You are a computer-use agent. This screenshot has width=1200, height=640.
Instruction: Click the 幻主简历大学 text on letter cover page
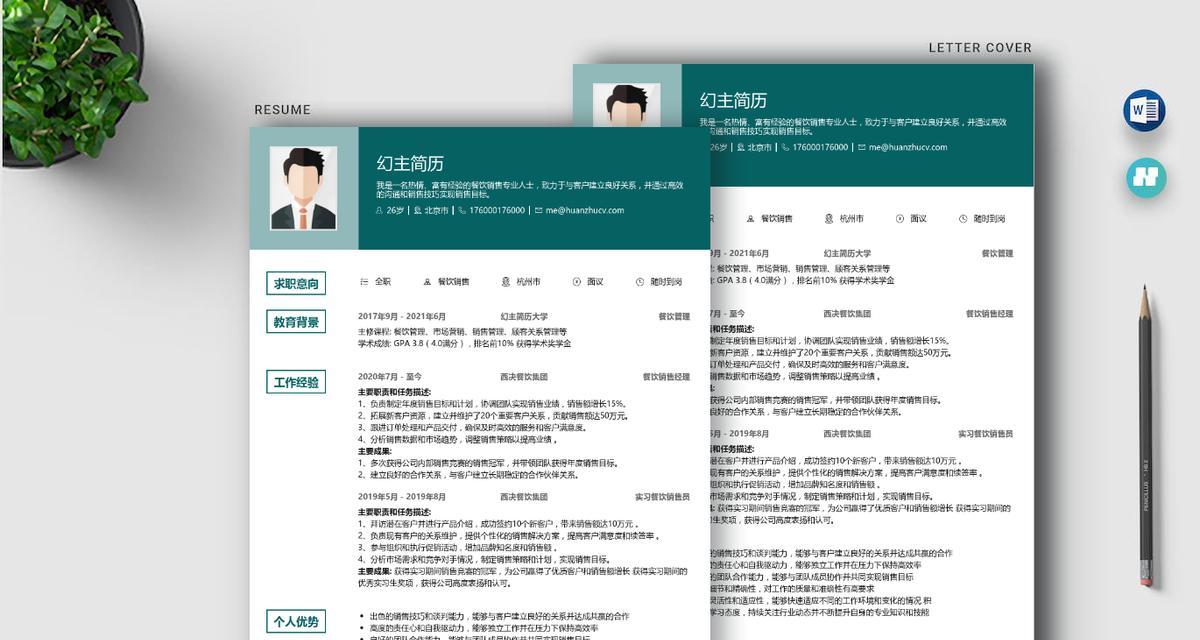pyautogui.click(x=847, y=253)
